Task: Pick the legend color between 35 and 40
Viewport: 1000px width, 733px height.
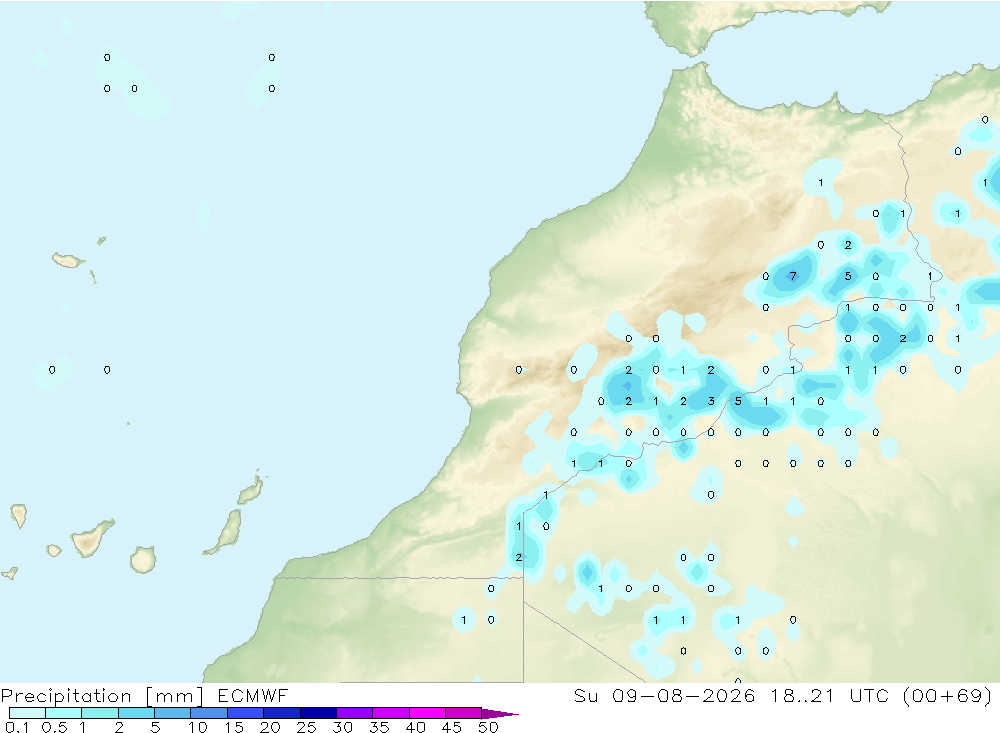Action: [x=390, y=713]
